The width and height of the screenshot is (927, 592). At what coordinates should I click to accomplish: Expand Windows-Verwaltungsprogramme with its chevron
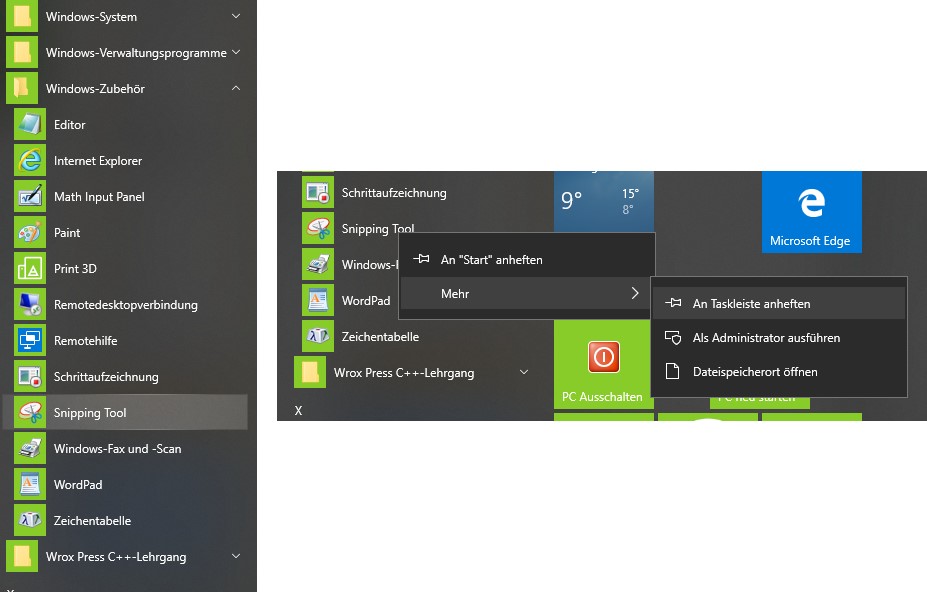coord(236,53)
